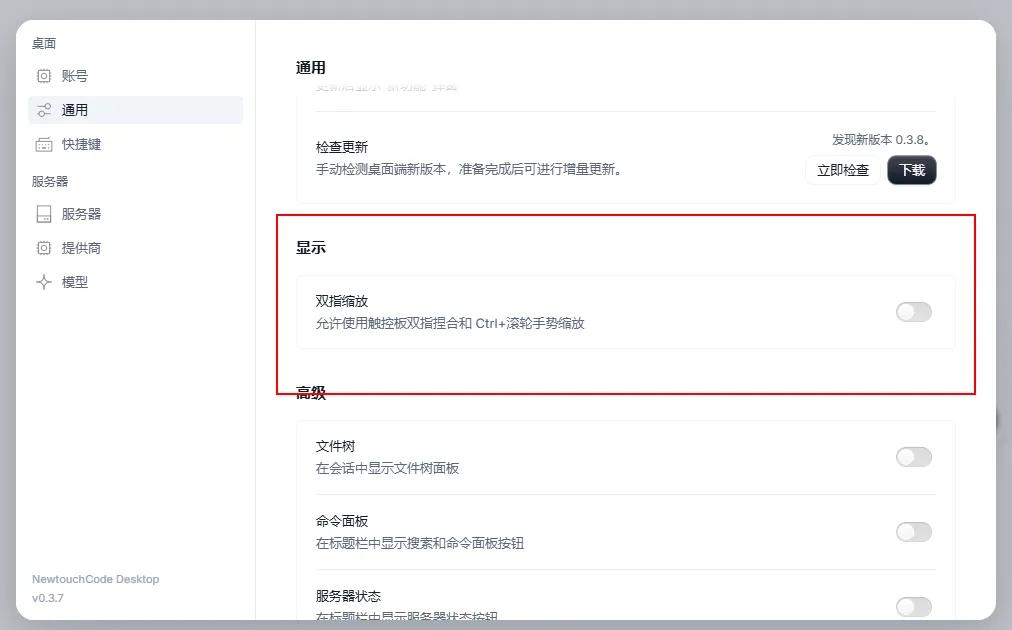Click the 服务器 server icon in sidebar
This screenshot has width=1012, height=630.
pos(44,214)
